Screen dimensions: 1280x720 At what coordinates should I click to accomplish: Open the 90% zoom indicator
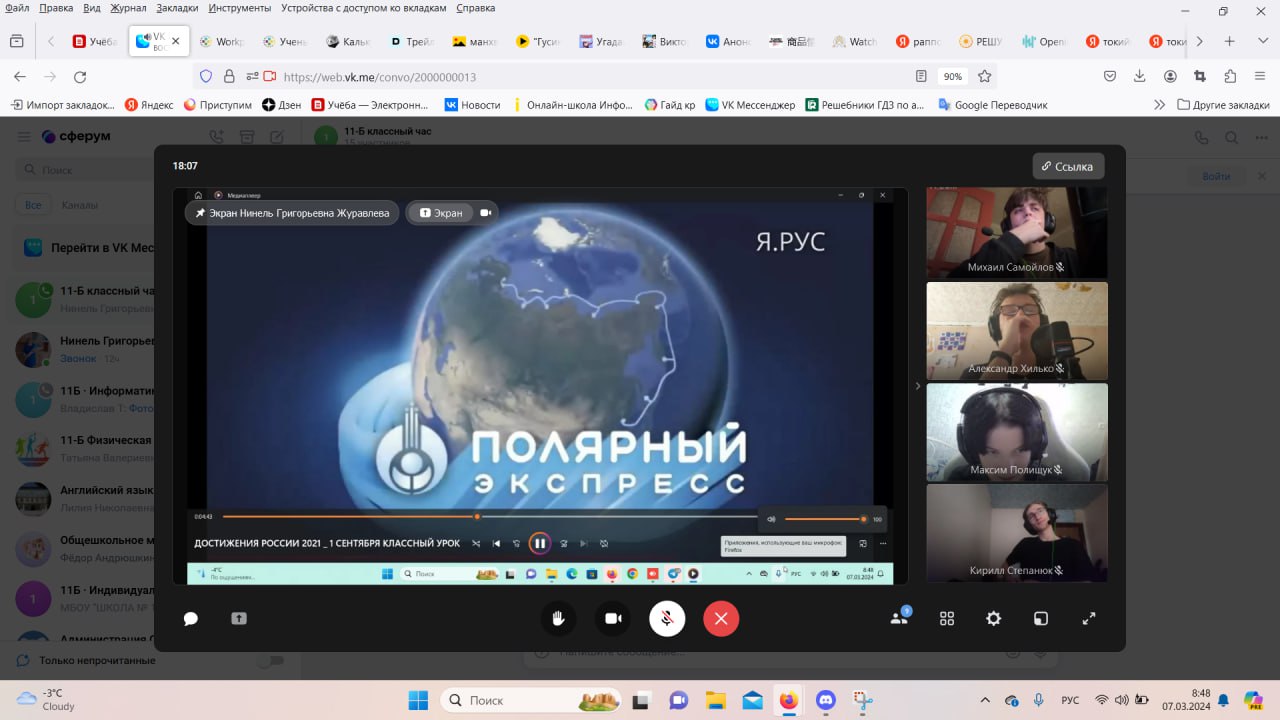click(x=953, y=76)
